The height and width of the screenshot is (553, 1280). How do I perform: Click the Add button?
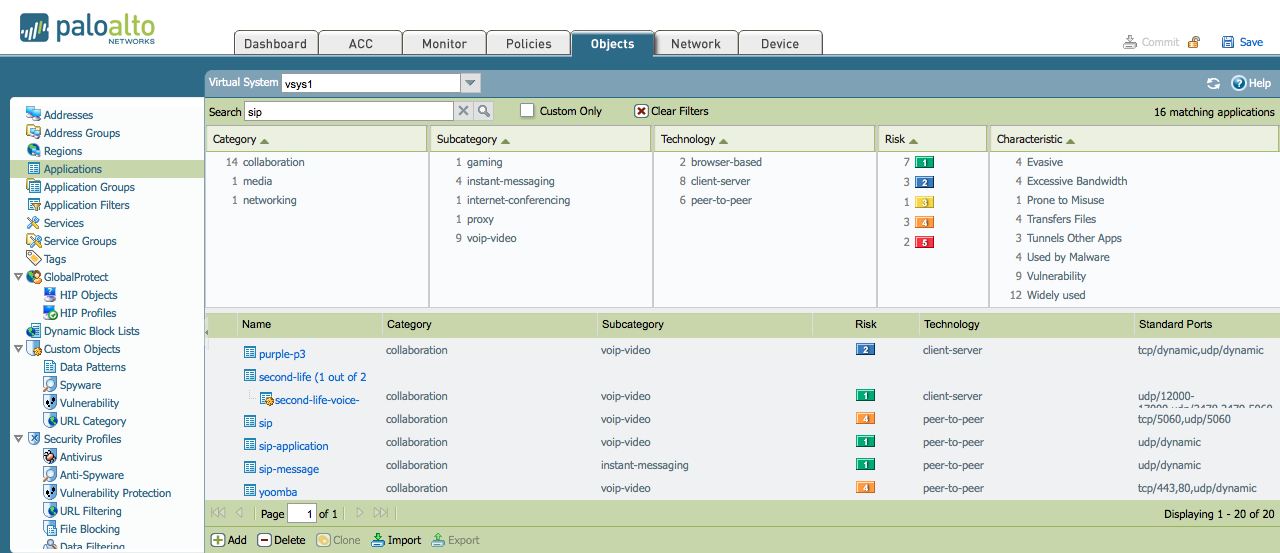[228, 540]
